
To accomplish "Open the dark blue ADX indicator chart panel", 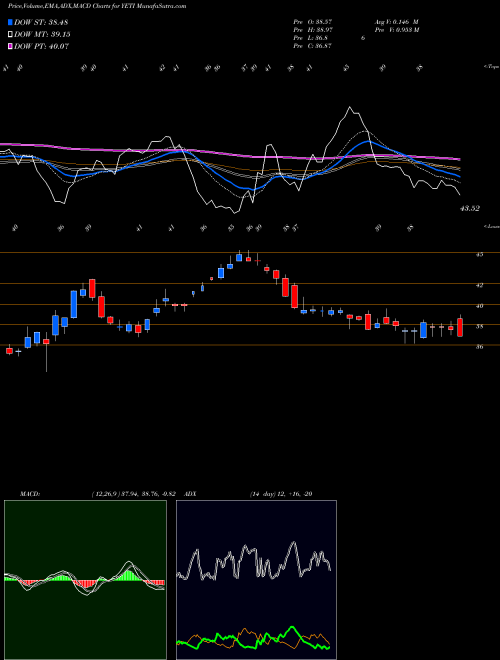I will tap(256, 580).
